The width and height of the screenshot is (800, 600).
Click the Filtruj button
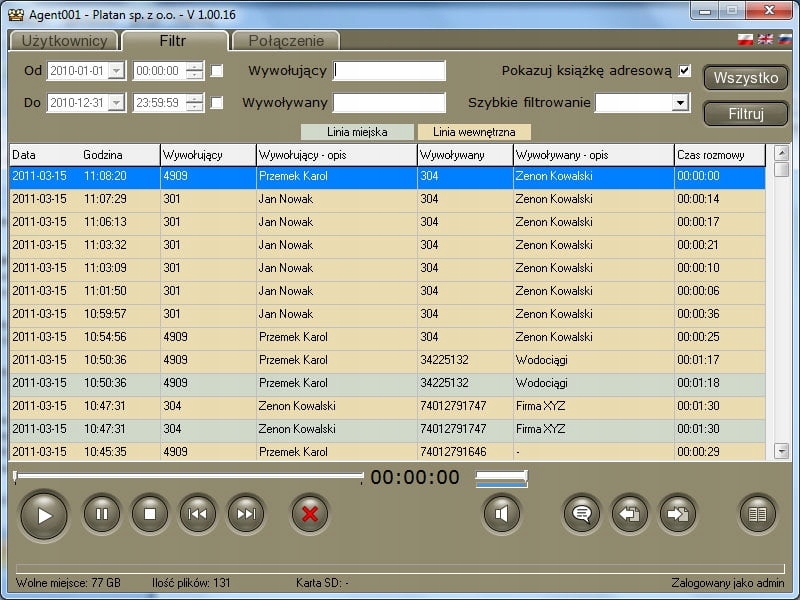click(x=746, y=114)
